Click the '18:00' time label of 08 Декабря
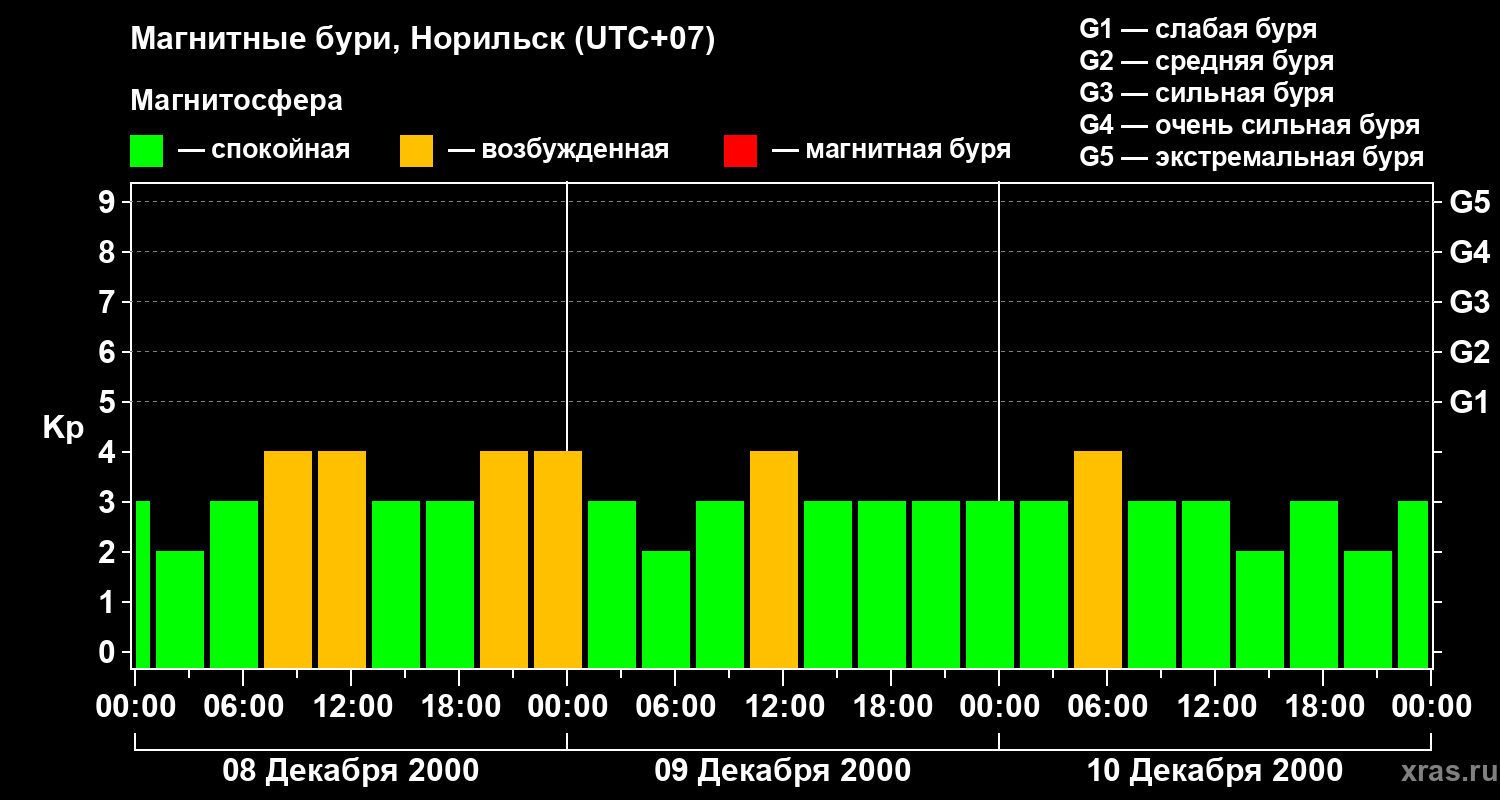This screenshot has width=1500, height=800. pos(459,707)
